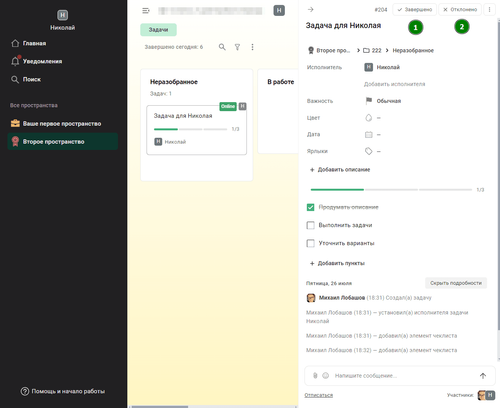This screenshot has width=500, height=408.
Task: Click Завершено сегодня: 6 counter
Action: (x=174, y=47)
